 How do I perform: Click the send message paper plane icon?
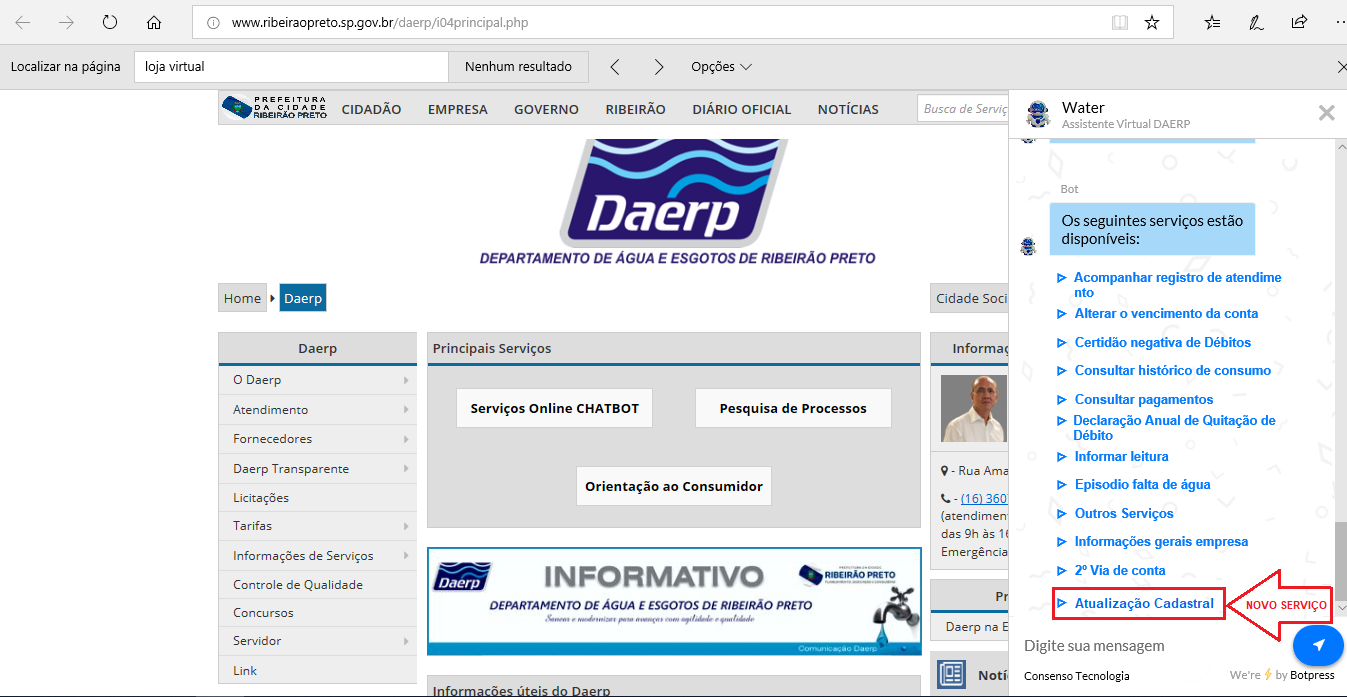pyautogui.click(x=1318, y=645)
